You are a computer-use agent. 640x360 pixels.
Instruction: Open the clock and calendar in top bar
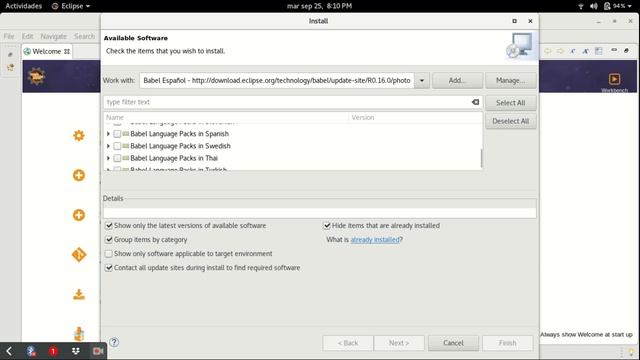319,6
